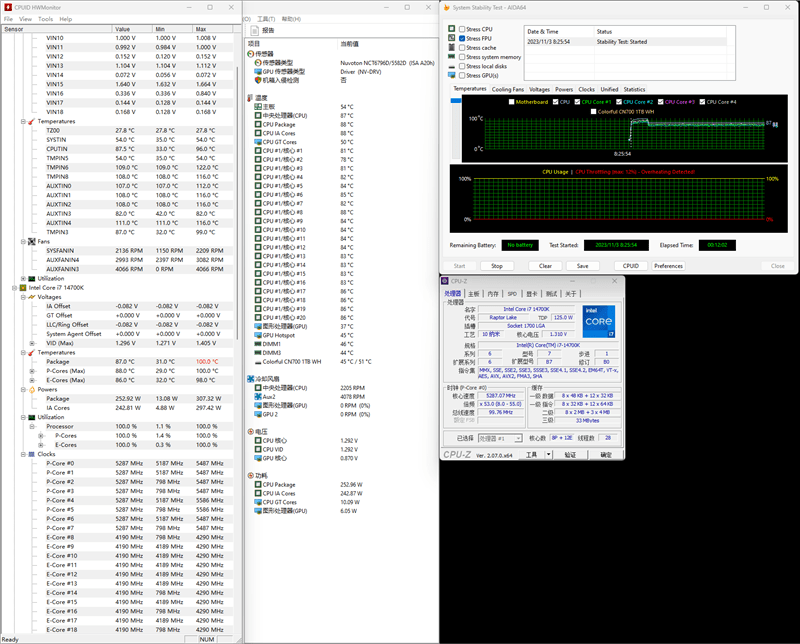Screen dimensions: 800x644
Task: Click the GPU Hotspot monitor icon
Action: [x=258, y=335]
